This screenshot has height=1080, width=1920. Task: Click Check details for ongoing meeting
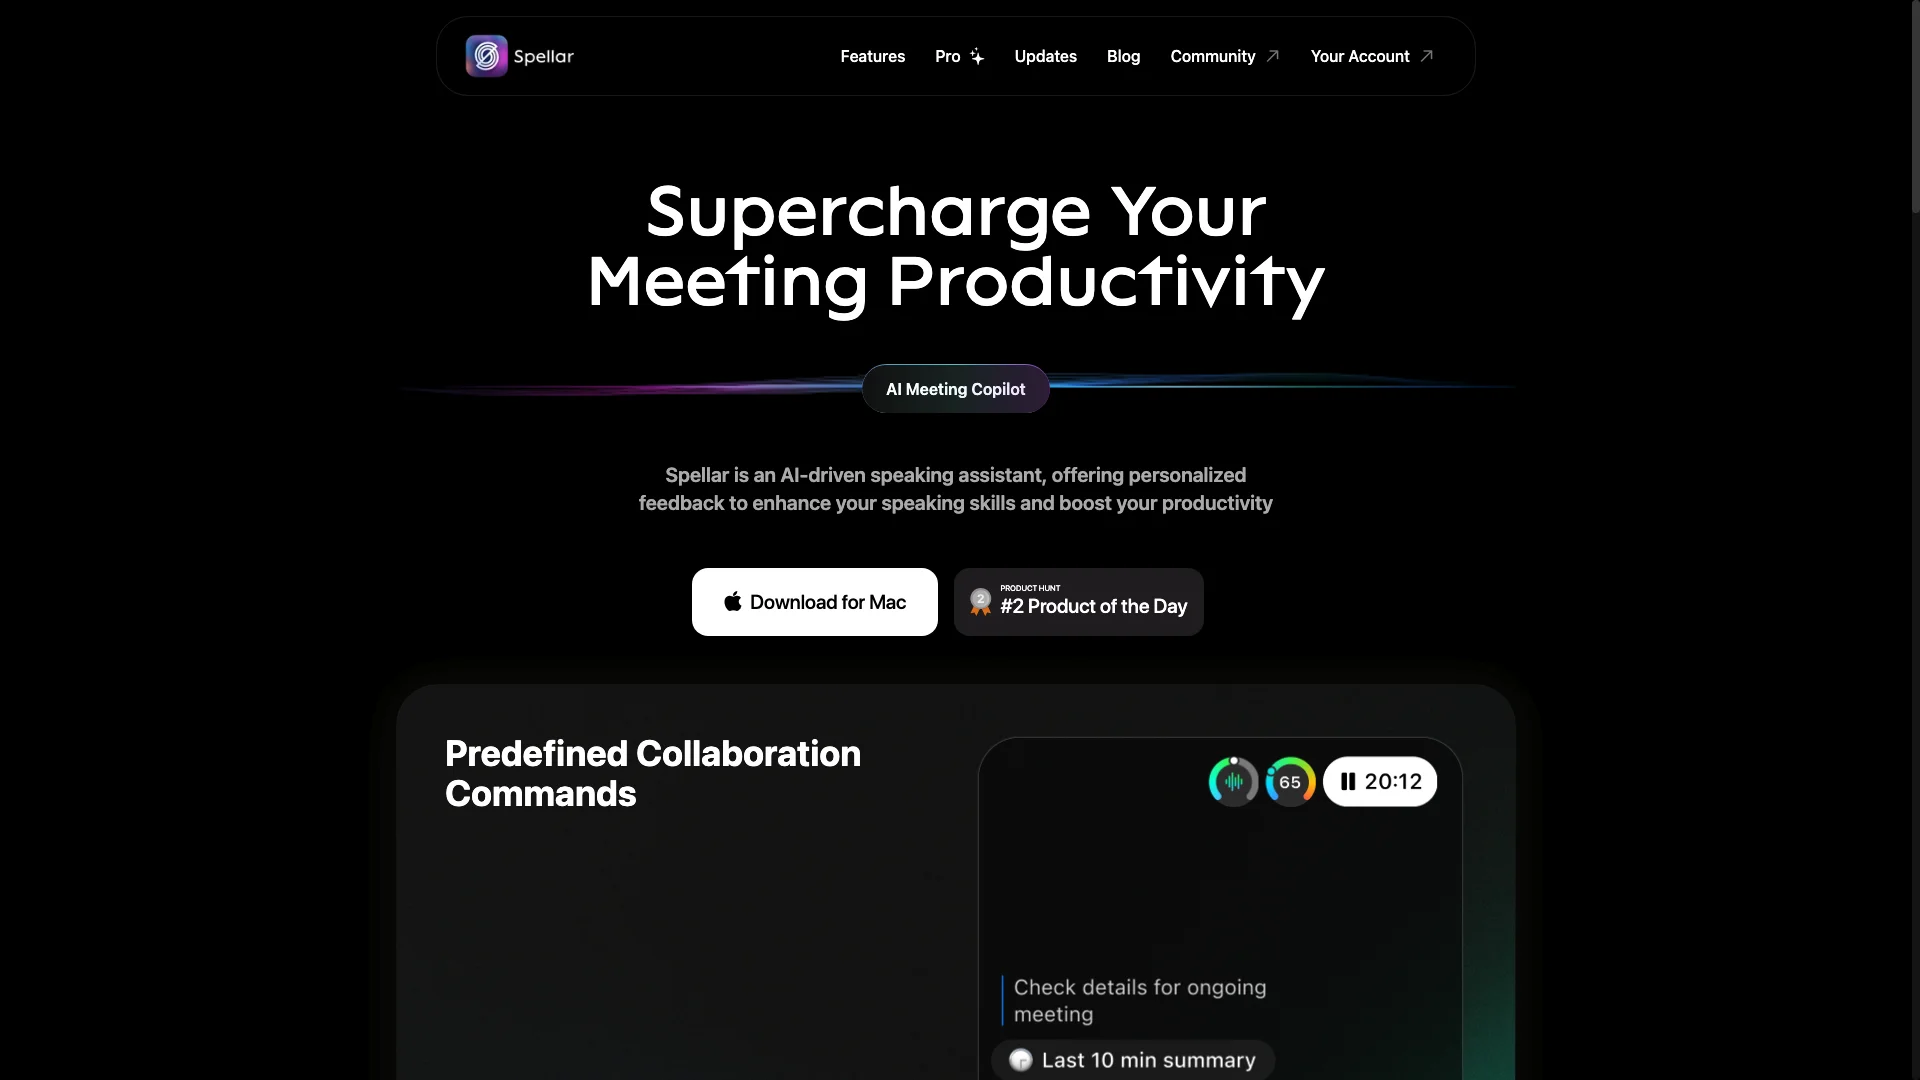pos(1138,1000)
